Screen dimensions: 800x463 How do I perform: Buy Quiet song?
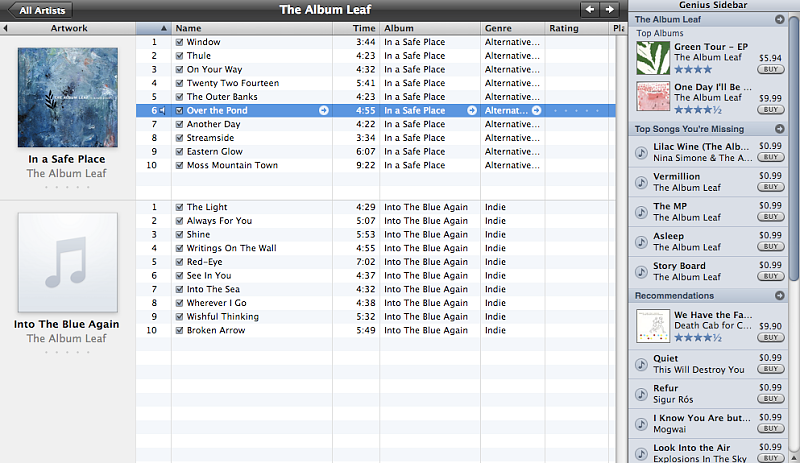coord(770,369)
